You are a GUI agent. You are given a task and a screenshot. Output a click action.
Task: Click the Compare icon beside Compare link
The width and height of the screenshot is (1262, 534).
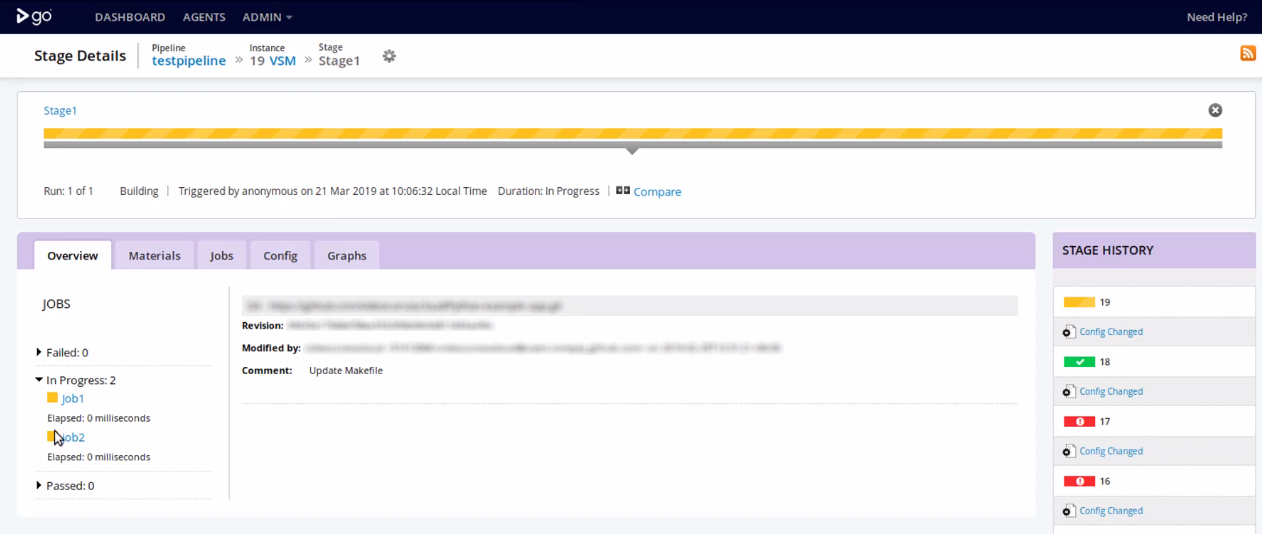623,191
